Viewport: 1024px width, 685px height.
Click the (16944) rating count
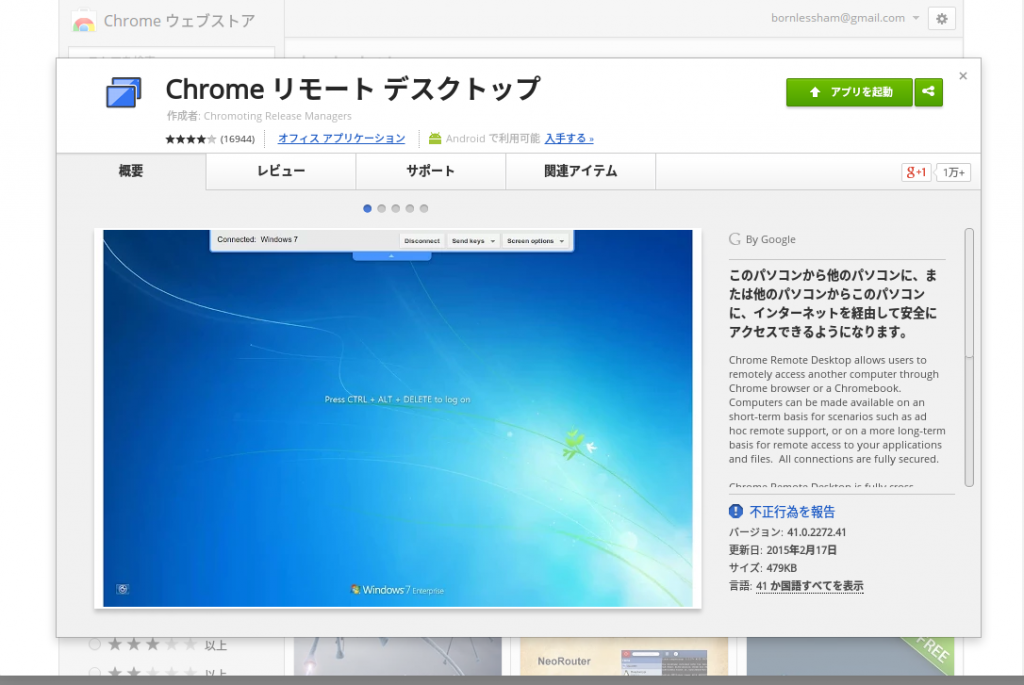[238, 139]
